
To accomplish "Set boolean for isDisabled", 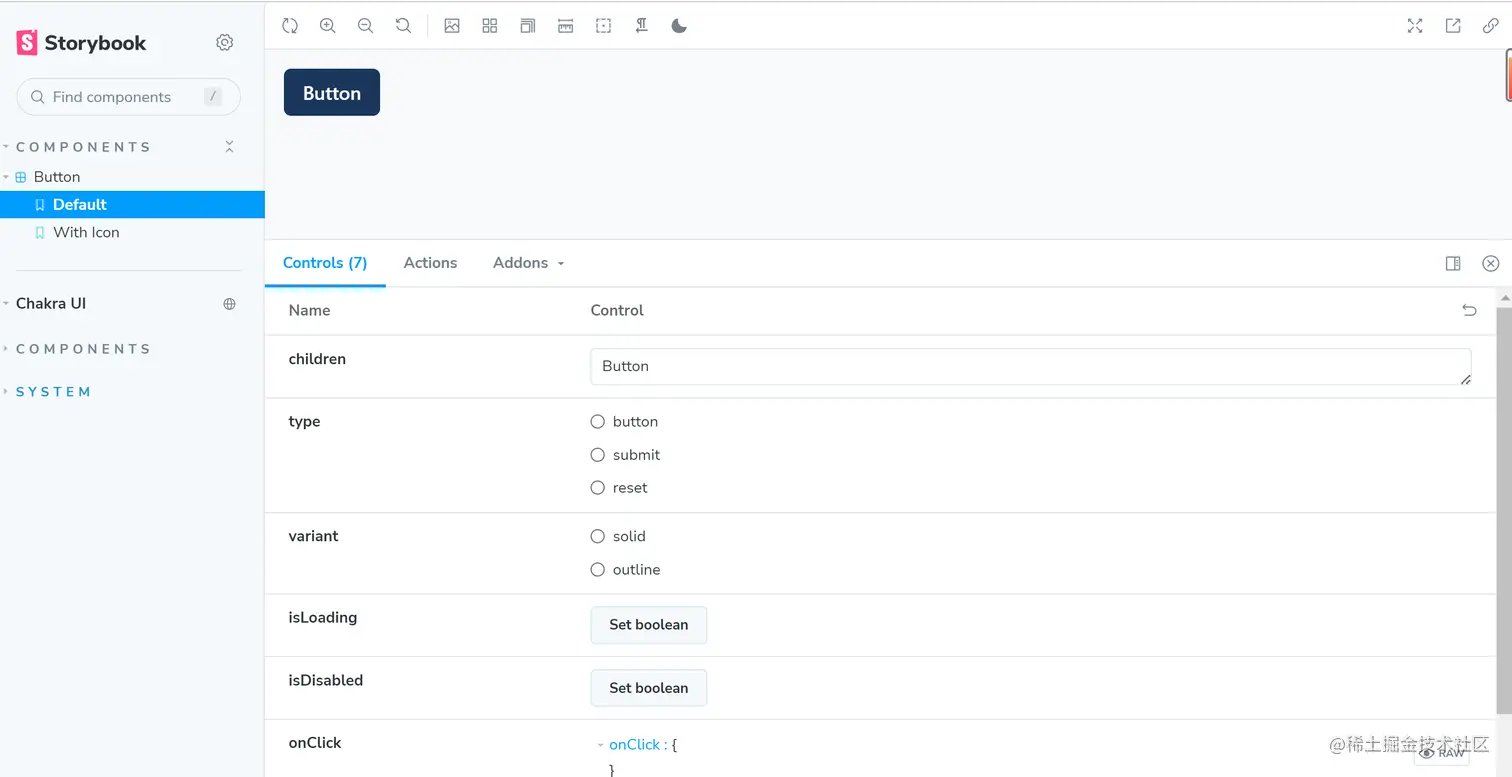I will (x=649, y=688).
